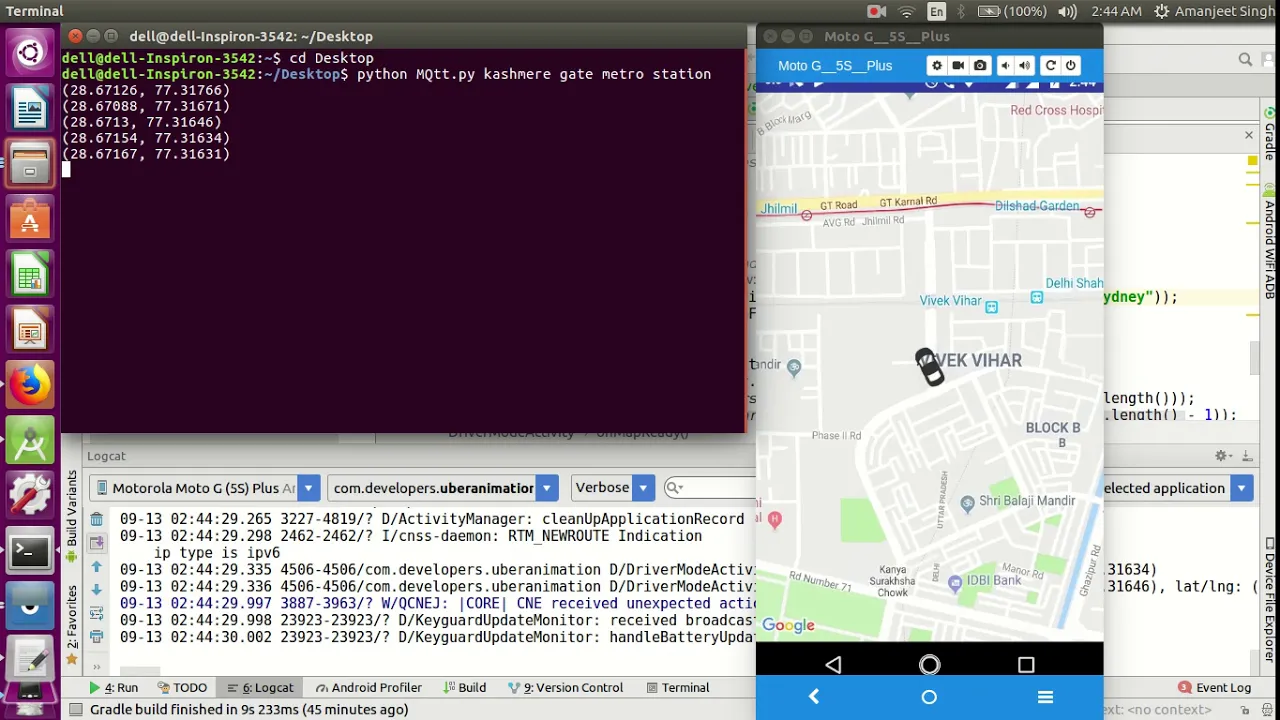Click the Shri Balaji Mandir map marker
The height and width of the screenshot is (720, 1280).
967,502
